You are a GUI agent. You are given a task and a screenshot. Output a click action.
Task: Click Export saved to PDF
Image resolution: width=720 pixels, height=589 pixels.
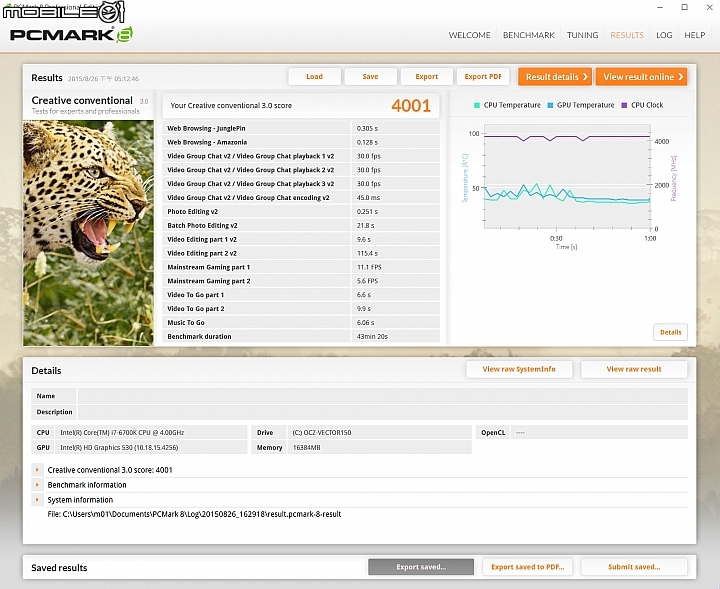[528, 567]
